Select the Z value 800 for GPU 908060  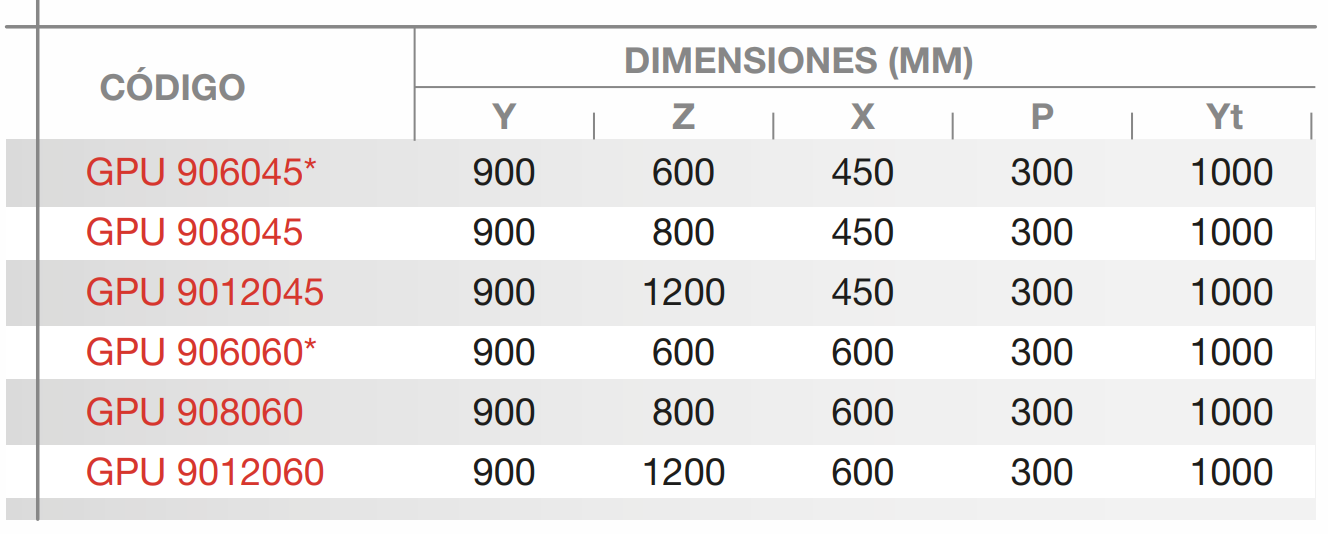(x=683, y=412)
